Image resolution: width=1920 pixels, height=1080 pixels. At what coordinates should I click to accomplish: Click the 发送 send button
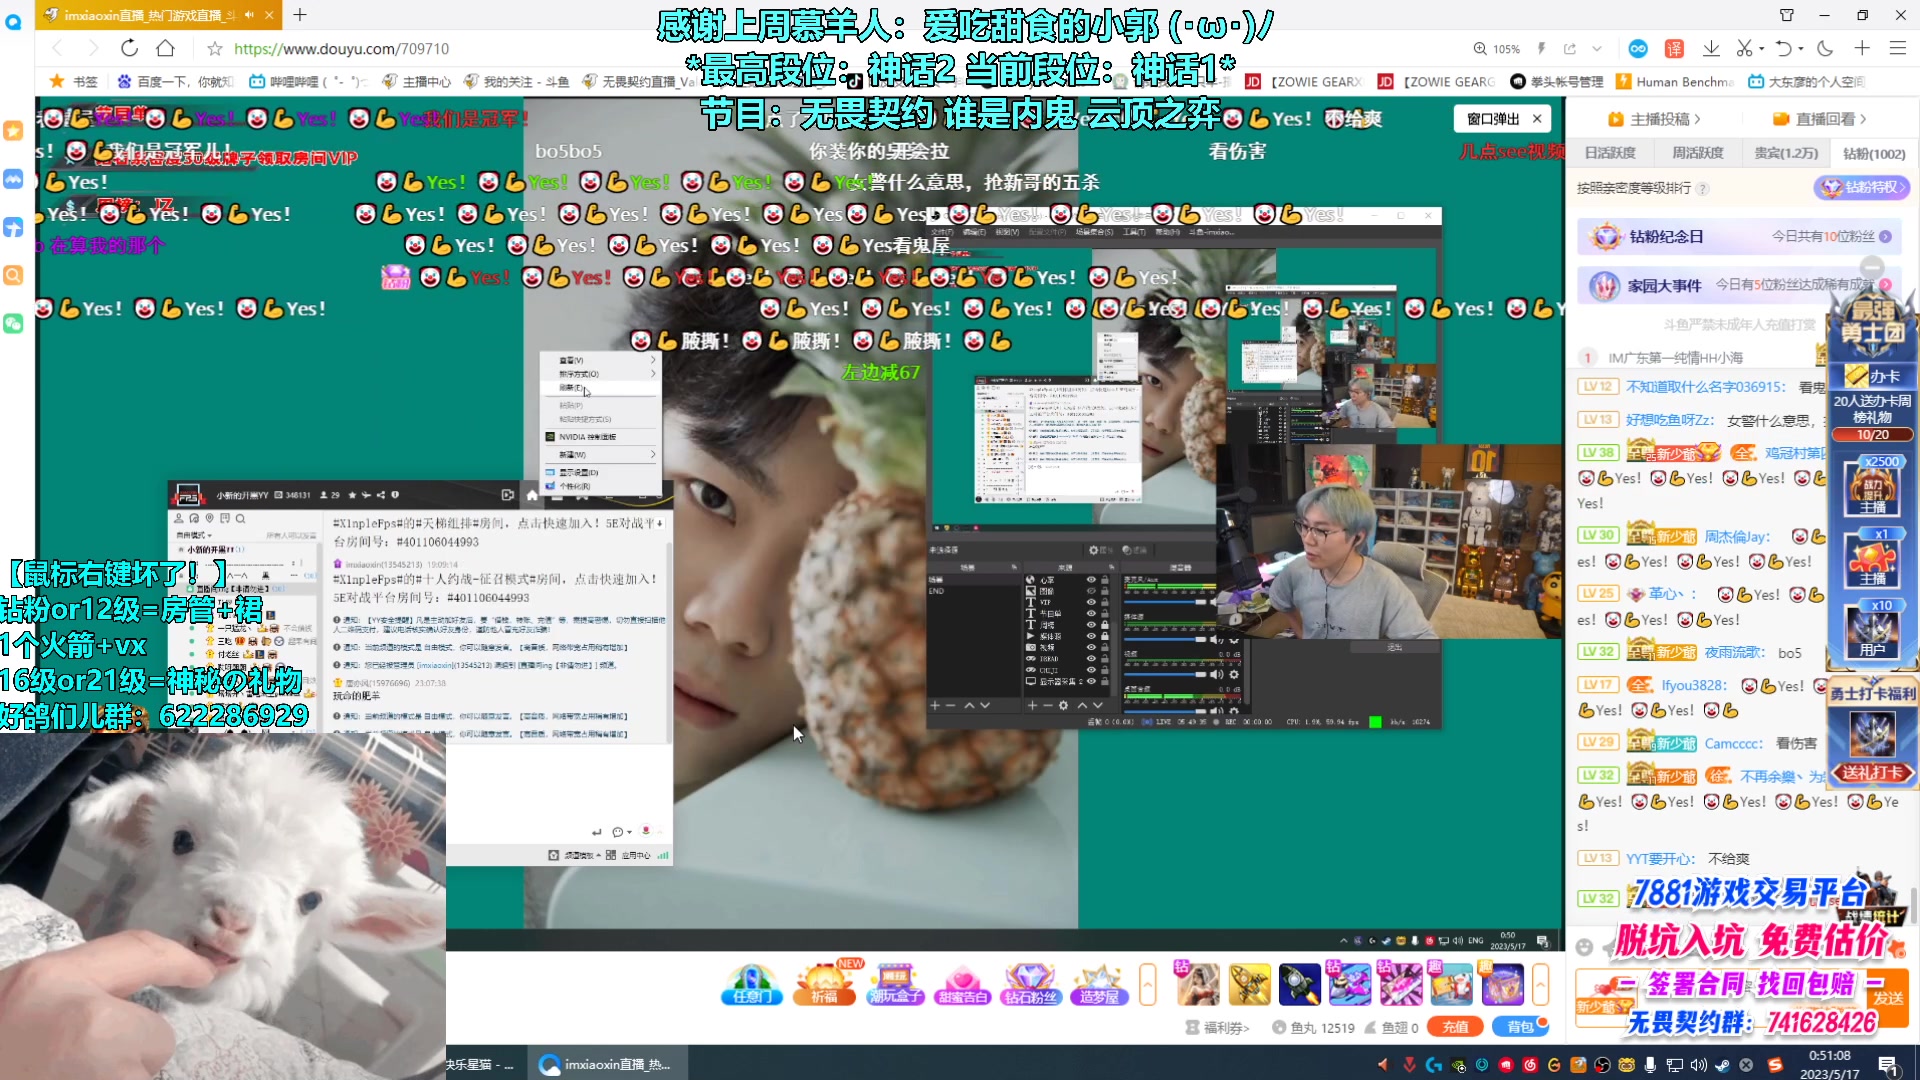click(x=1889, y=998)
